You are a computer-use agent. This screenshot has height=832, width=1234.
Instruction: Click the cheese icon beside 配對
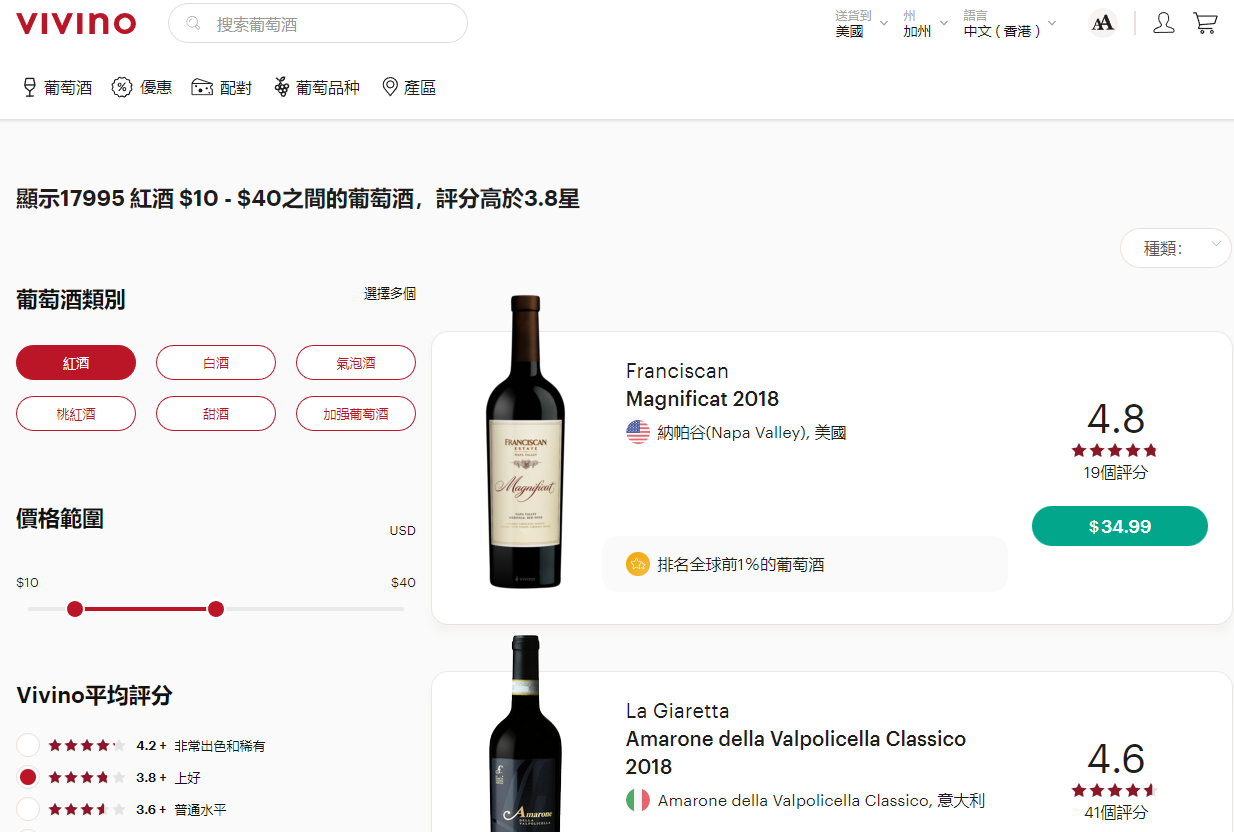(202, 87)
